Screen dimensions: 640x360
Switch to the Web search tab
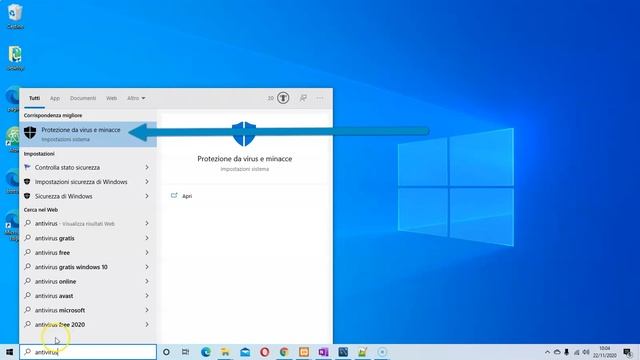(x=111, y=98)
